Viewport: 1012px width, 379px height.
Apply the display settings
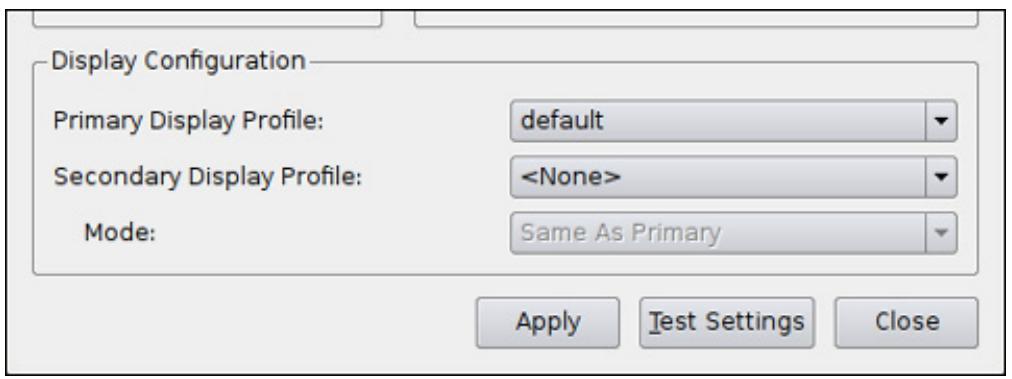(x=548, y=322)
